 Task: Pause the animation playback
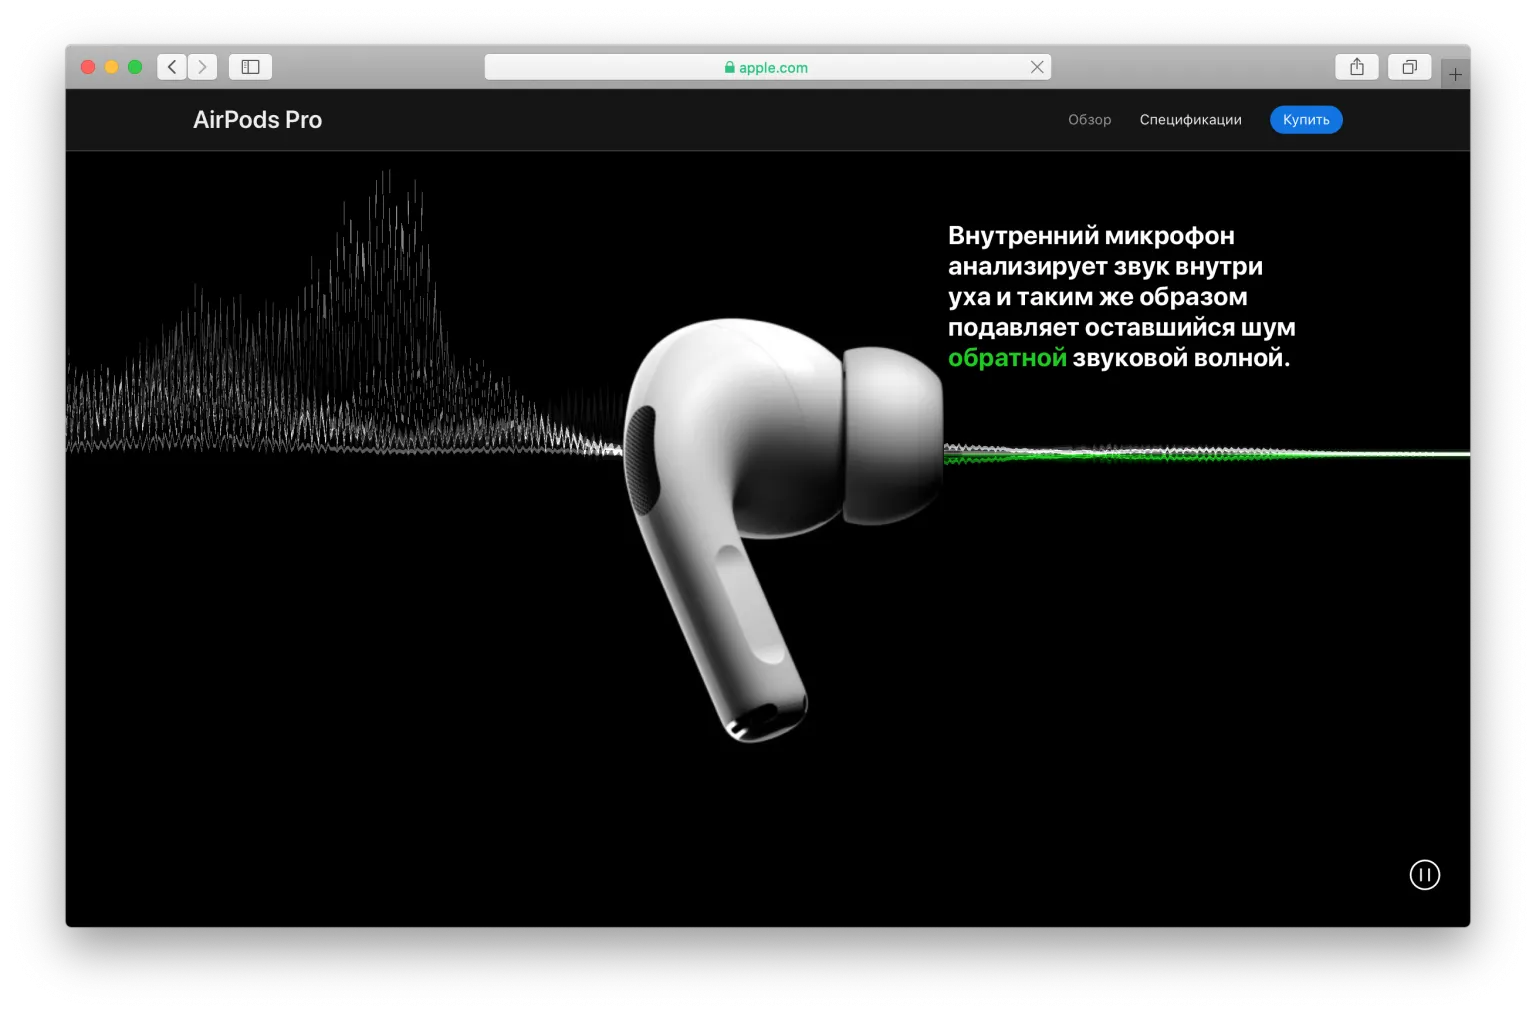tap(1424, 875)
